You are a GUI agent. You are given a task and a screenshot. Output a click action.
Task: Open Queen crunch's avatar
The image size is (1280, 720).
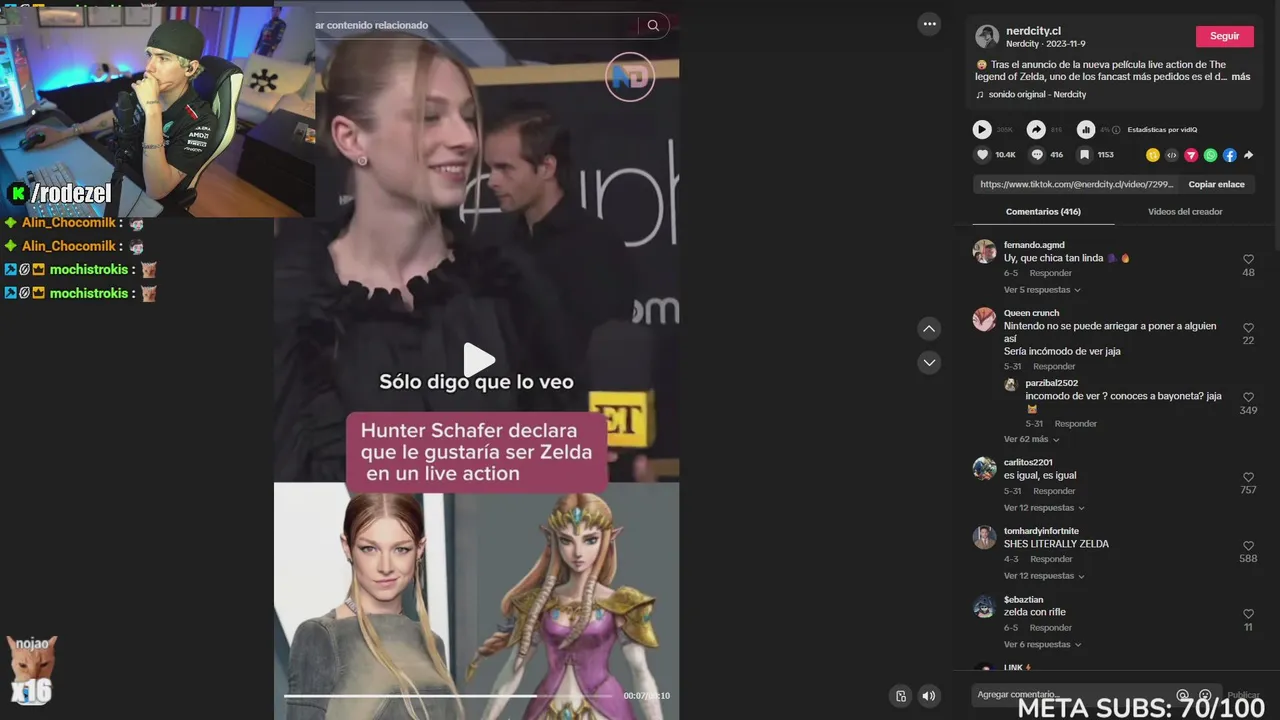(985, 320)
